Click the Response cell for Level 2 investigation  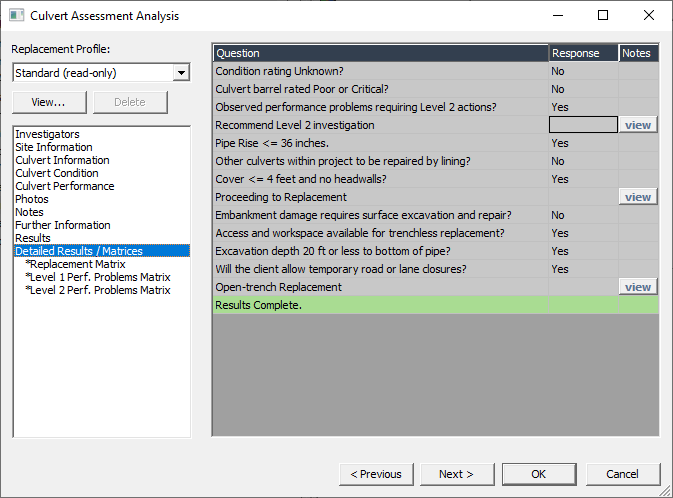pos(583,125)
